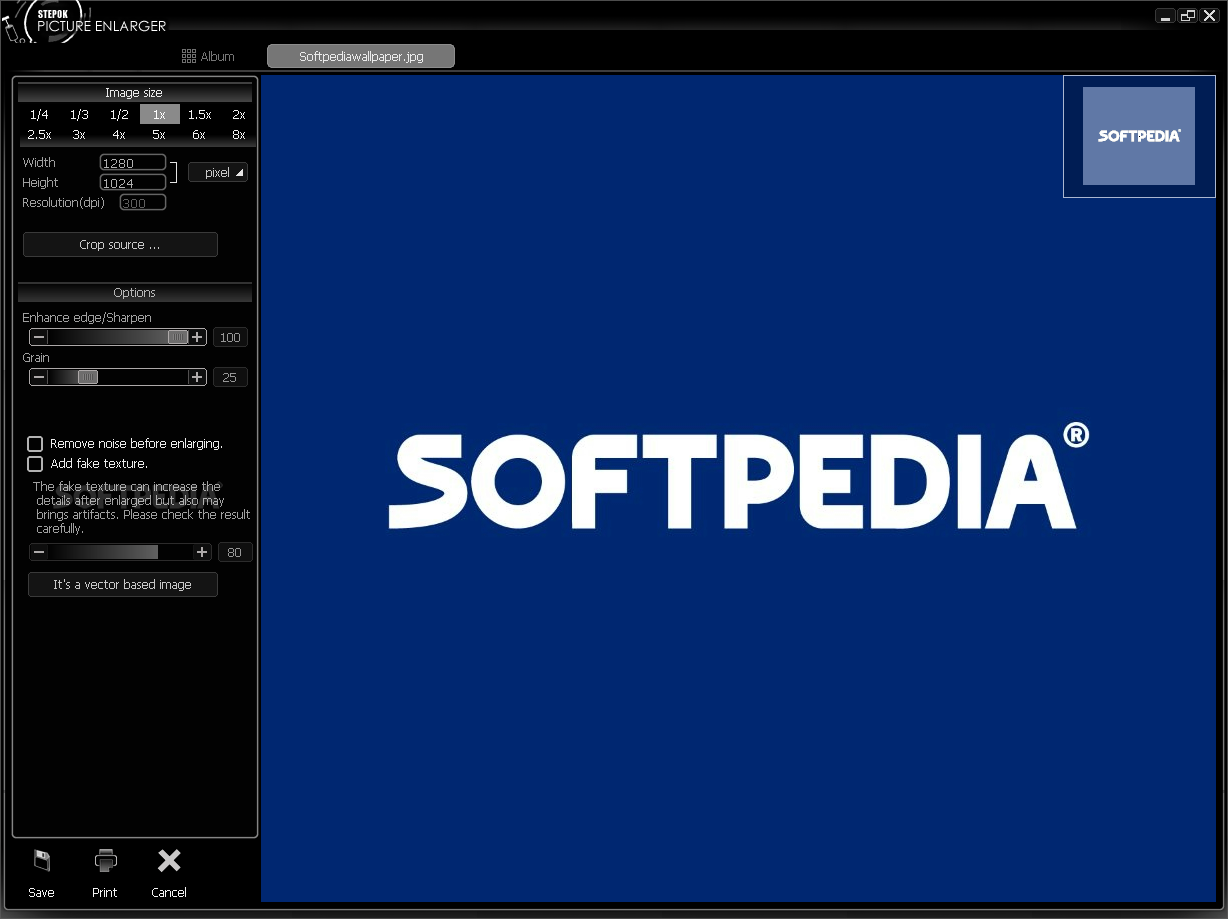Select the 1/2 image size
Image resolution: width=1228 pixels, height=919 pixels.
[x=119, y=115]
